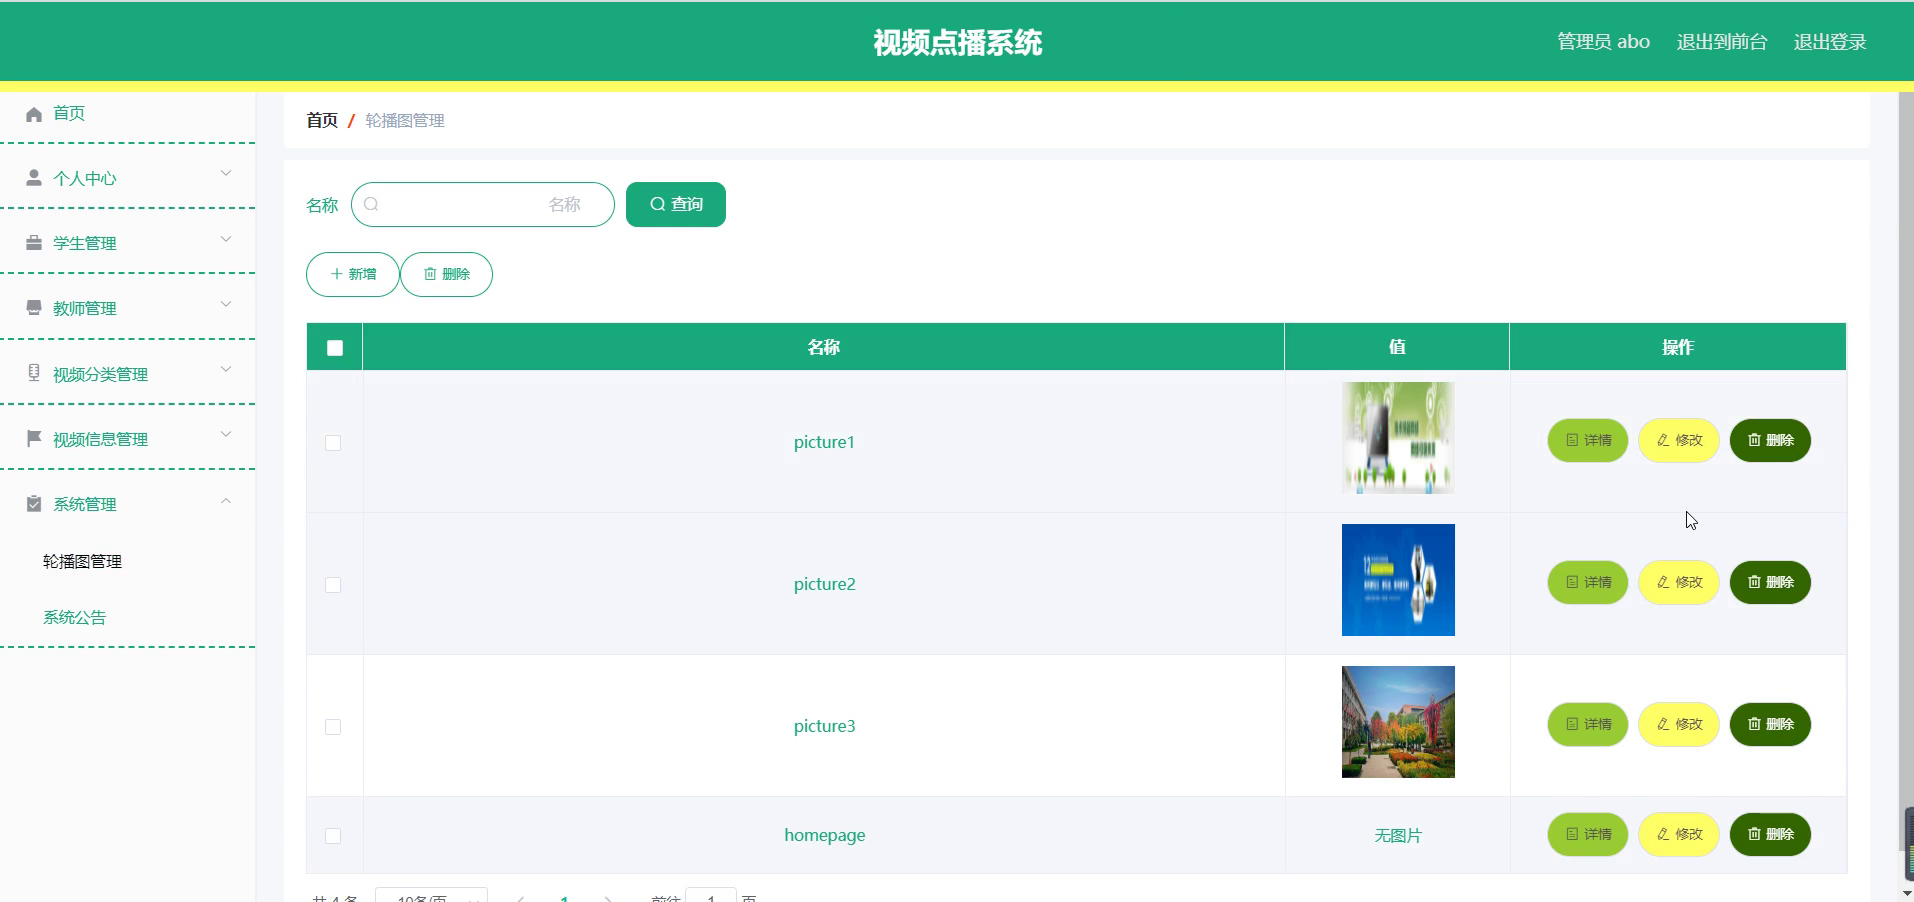Click the 视频分类管理 sidebar icon

[x=34, y=373]
